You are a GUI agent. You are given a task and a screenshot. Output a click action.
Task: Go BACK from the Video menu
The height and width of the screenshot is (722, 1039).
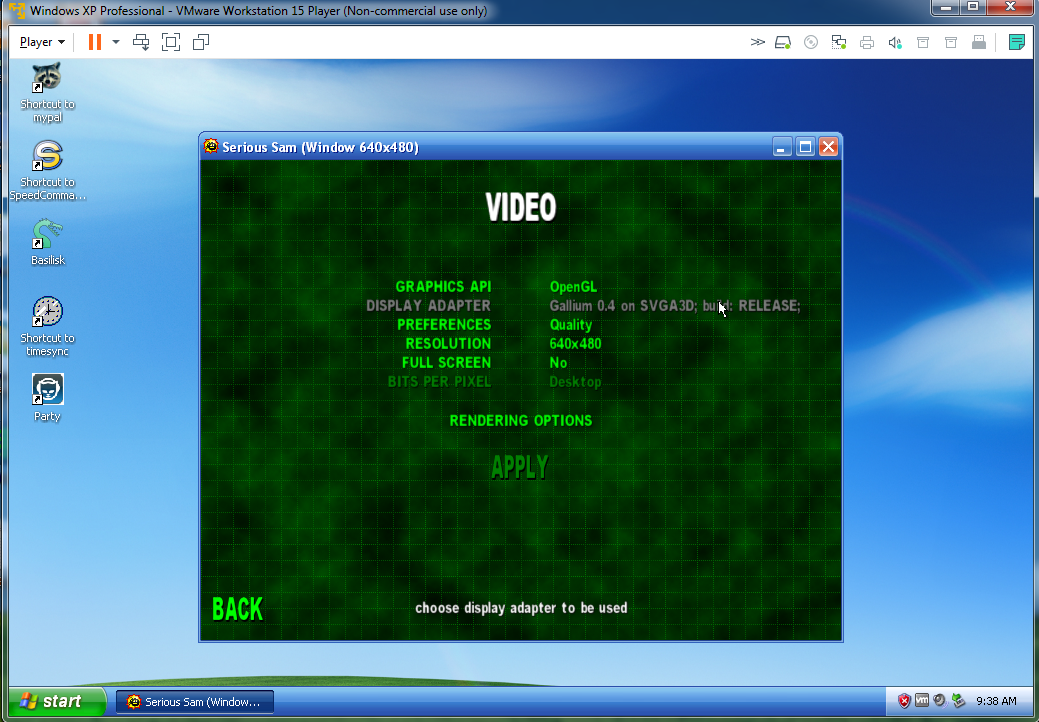click(x=237, y=609)
